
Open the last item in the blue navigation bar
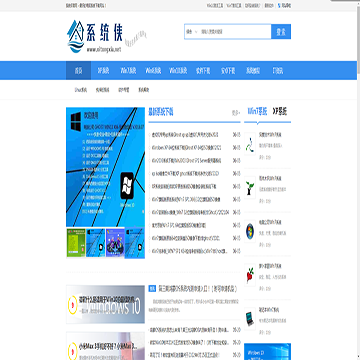(278, 71)
